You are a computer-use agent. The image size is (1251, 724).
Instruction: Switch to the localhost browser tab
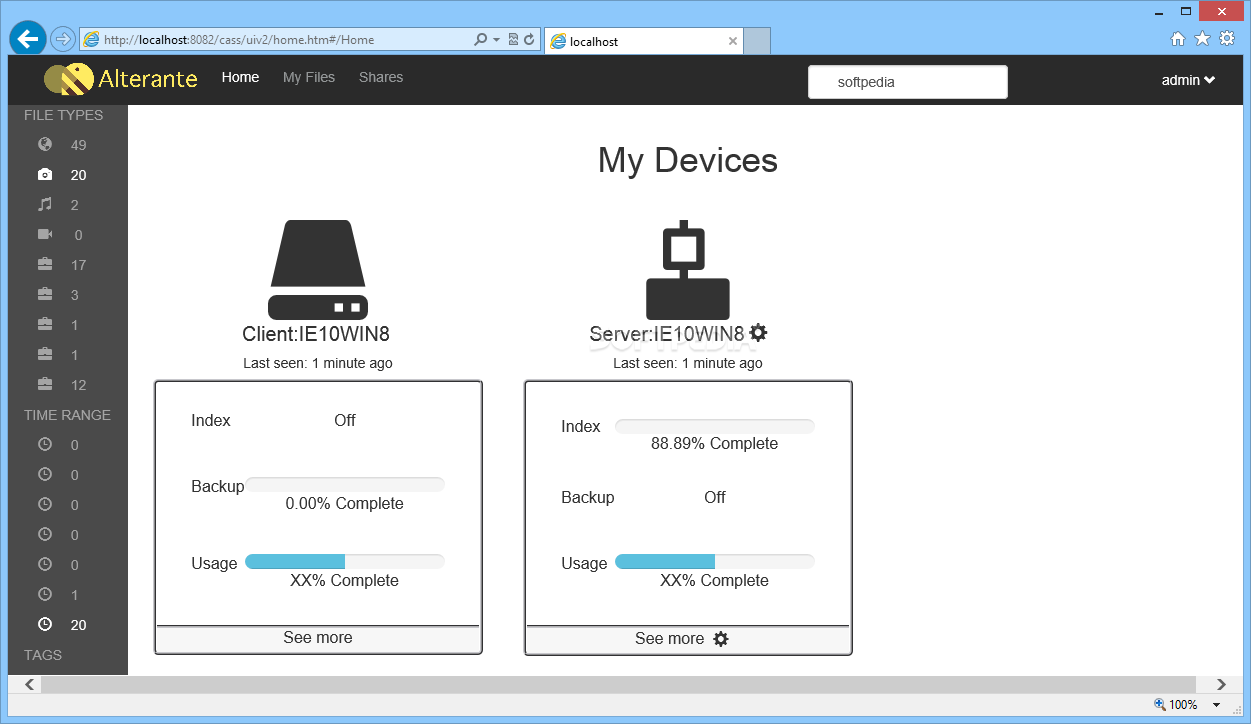click(645, 41)
